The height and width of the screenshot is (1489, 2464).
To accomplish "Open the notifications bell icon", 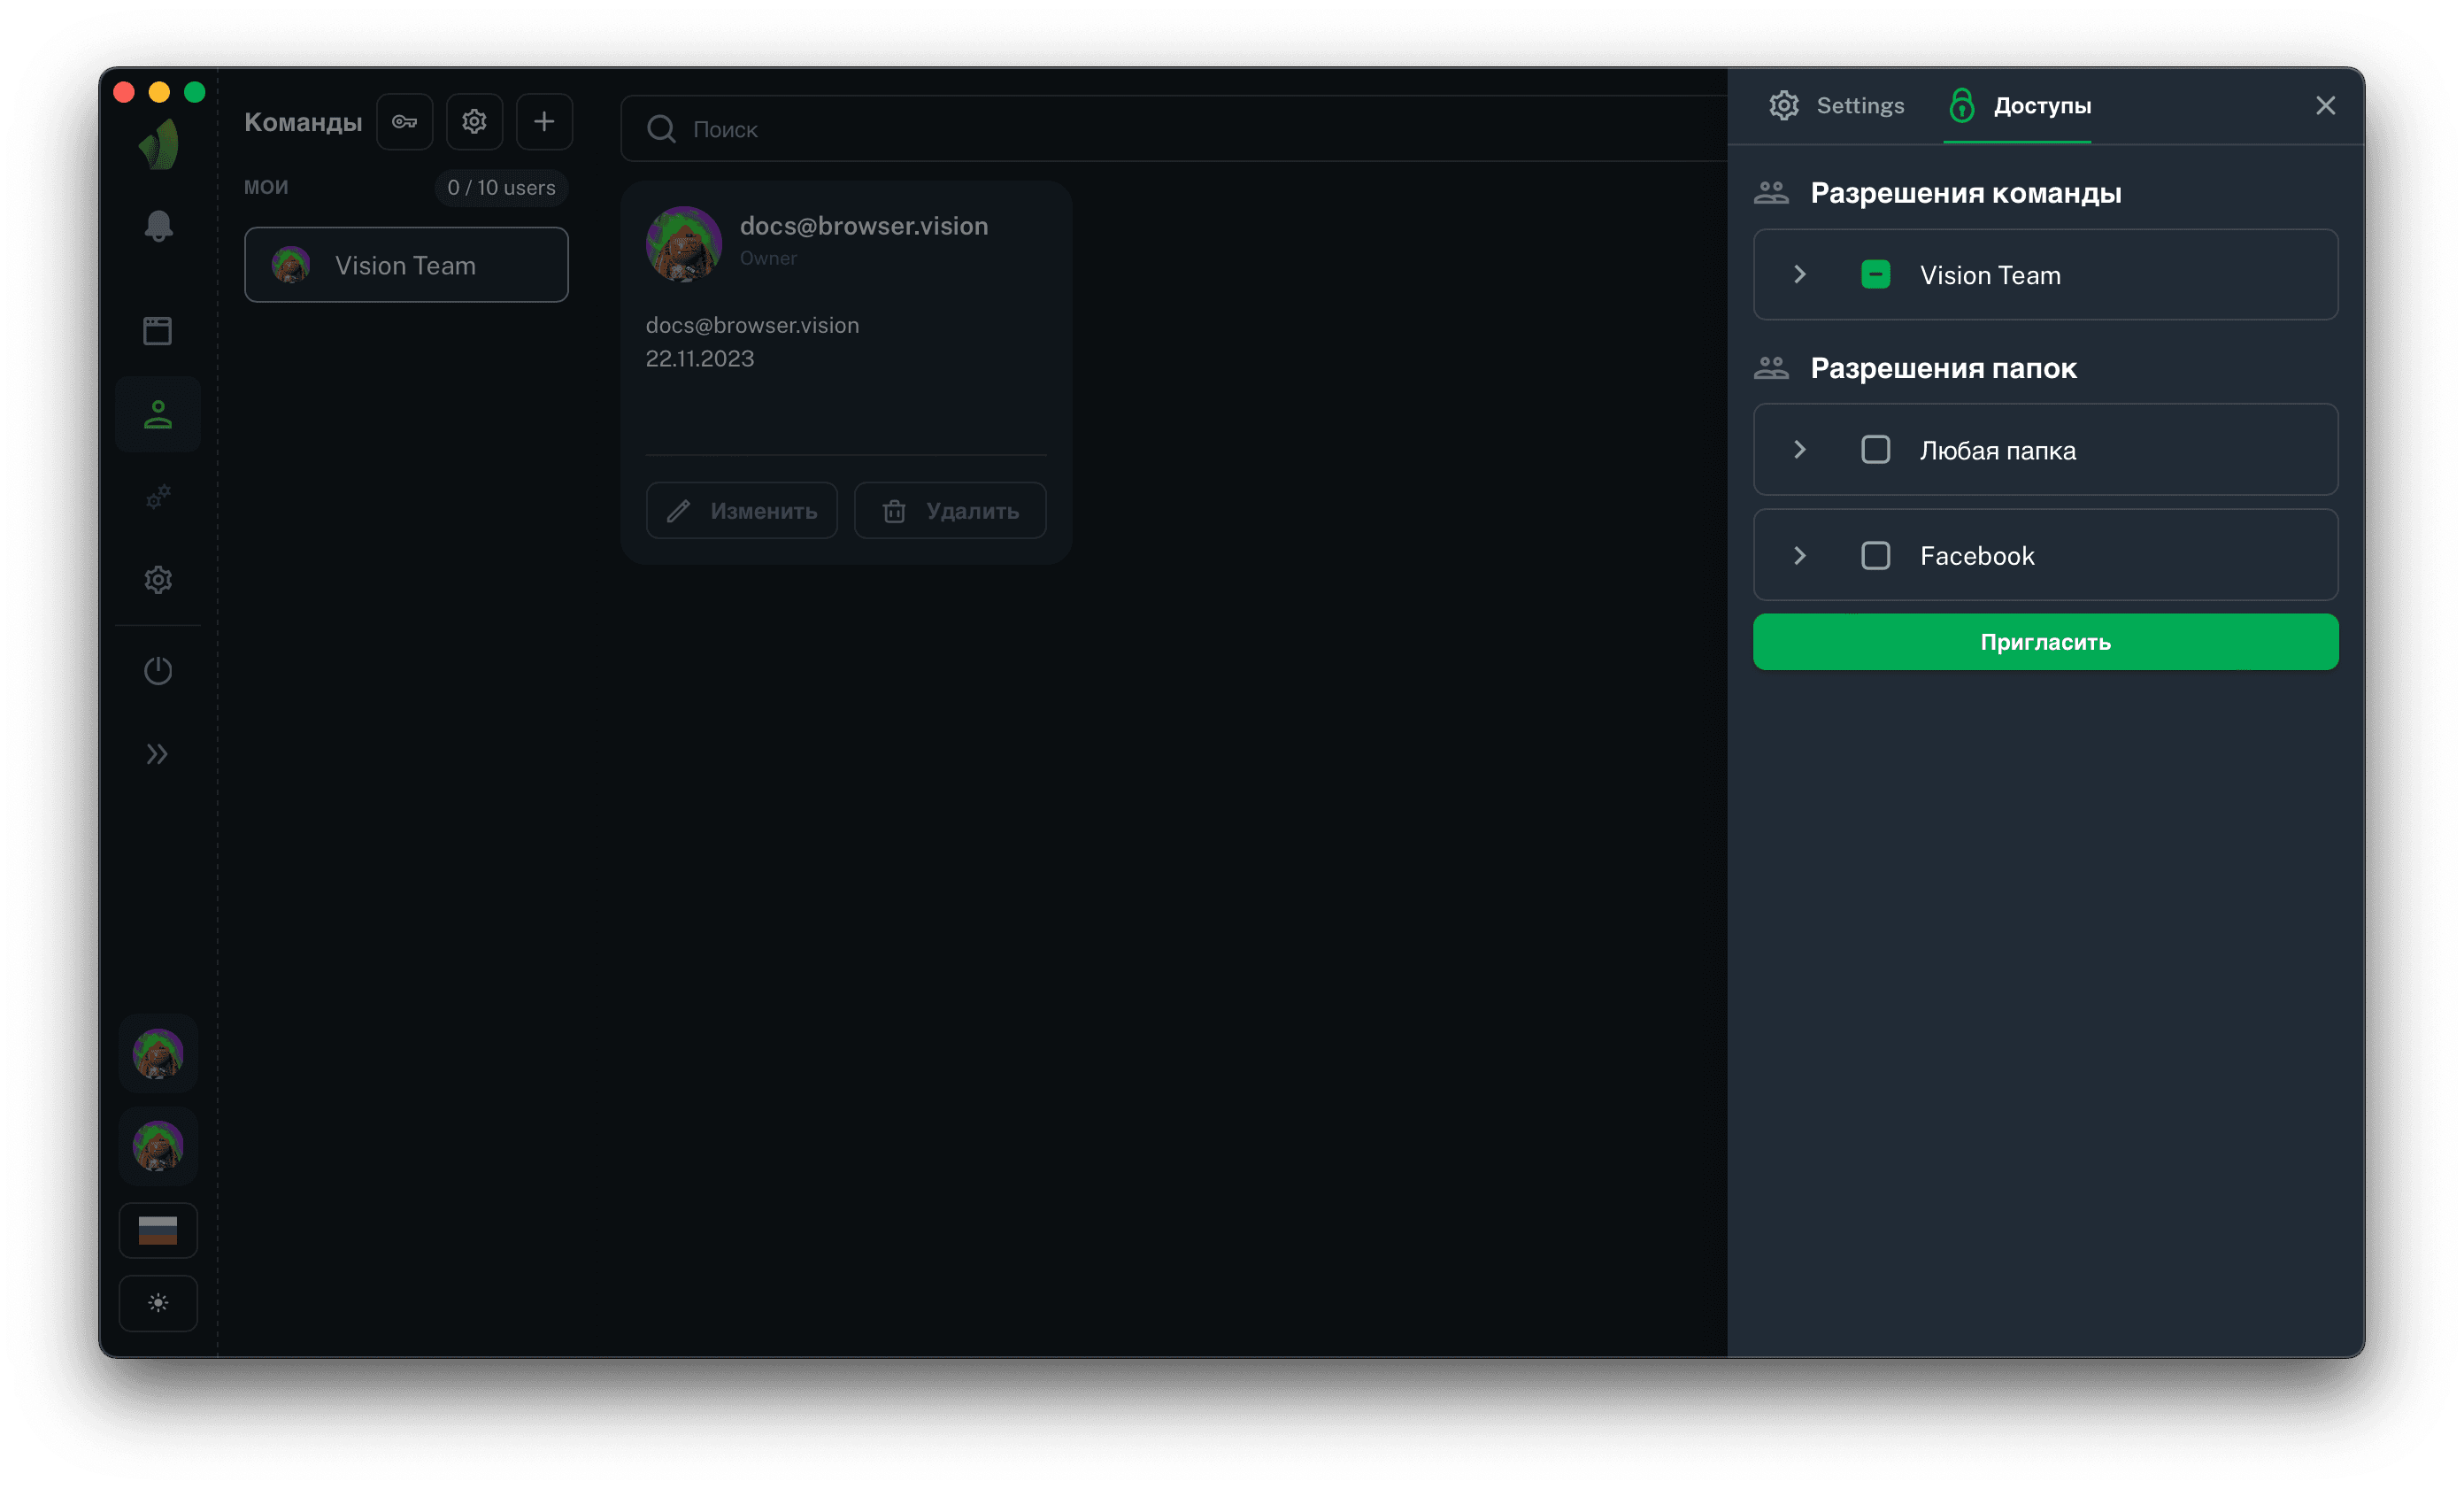I will tap(158, 226).
